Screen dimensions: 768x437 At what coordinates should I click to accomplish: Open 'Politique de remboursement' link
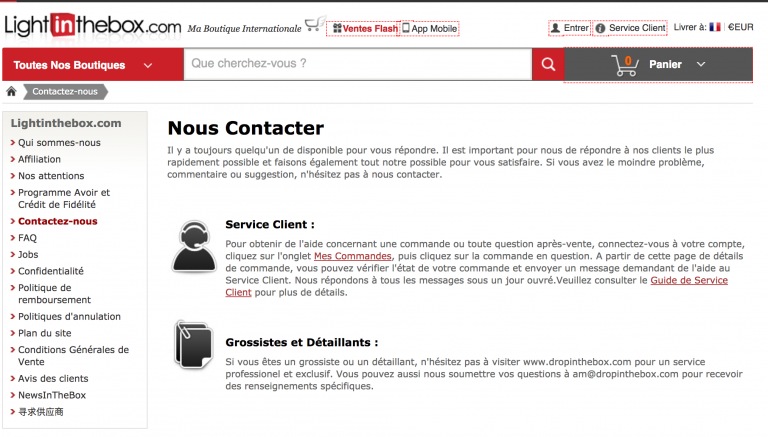54,293
